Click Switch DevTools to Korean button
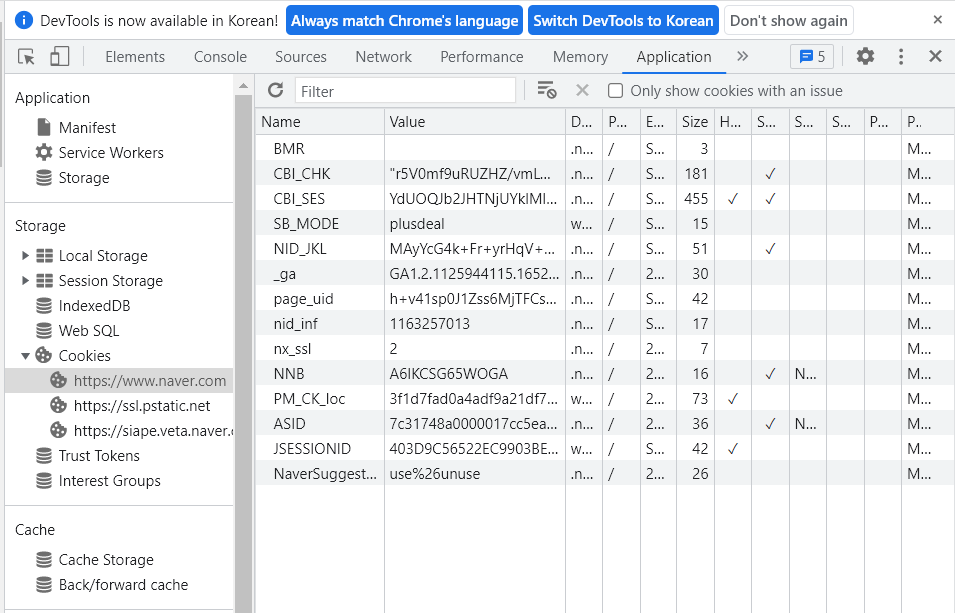The image size is (955, 613). click(623, 20)
